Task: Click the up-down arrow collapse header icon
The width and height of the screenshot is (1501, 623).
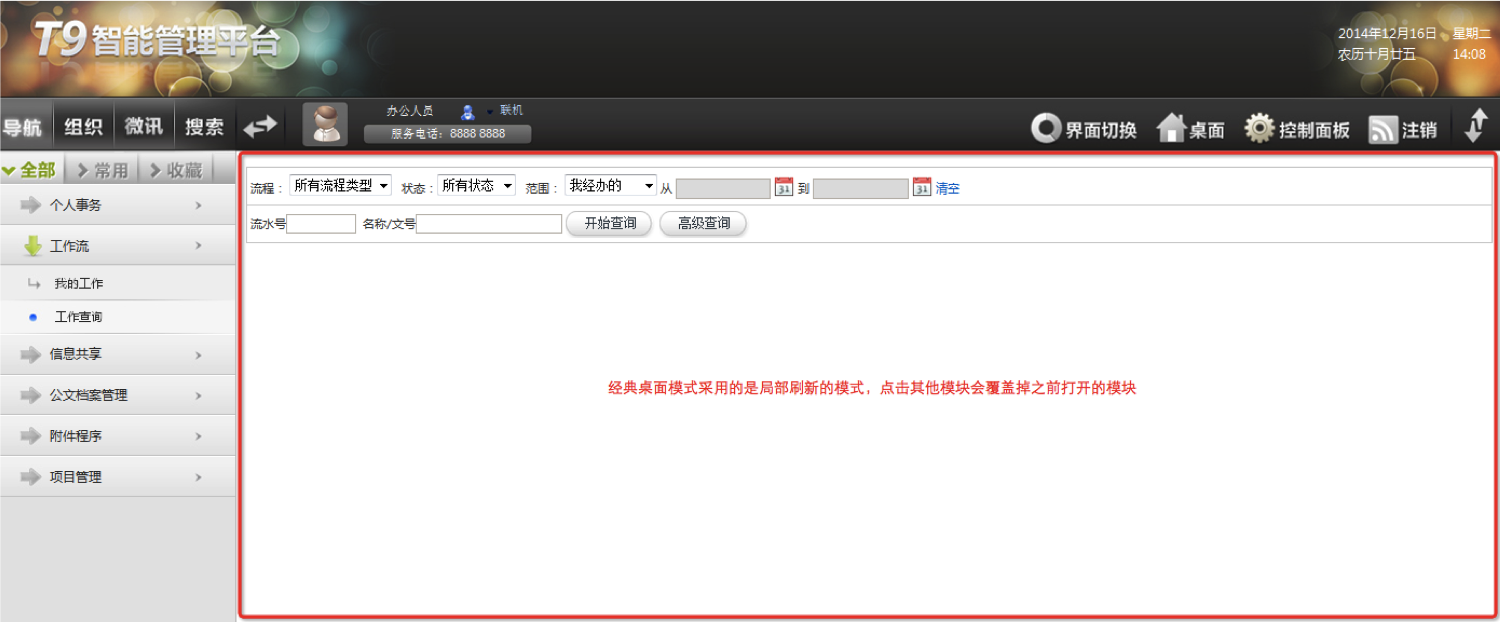Action: pos(1476,127)
